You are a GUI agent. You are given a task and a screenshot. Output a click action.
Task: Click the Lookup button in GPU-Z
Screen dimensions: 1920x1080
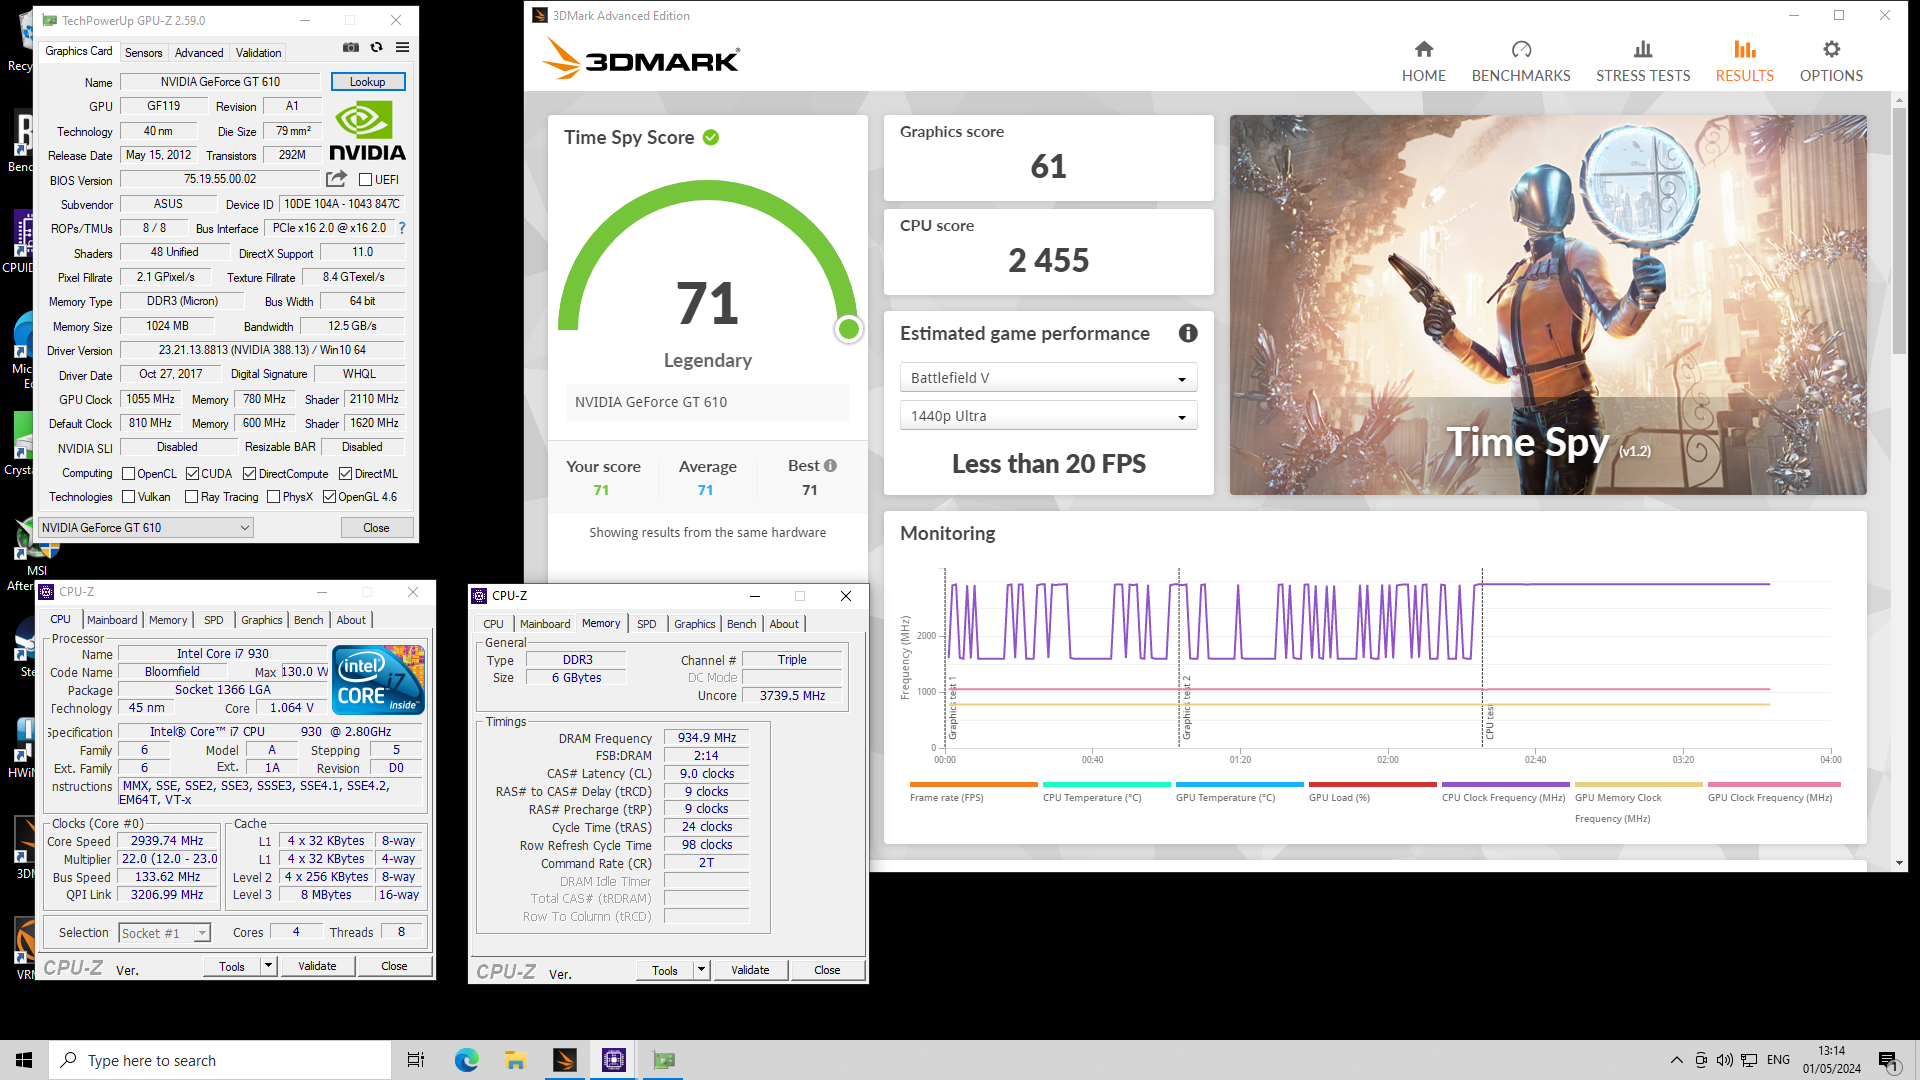click(x=367, y=82)
